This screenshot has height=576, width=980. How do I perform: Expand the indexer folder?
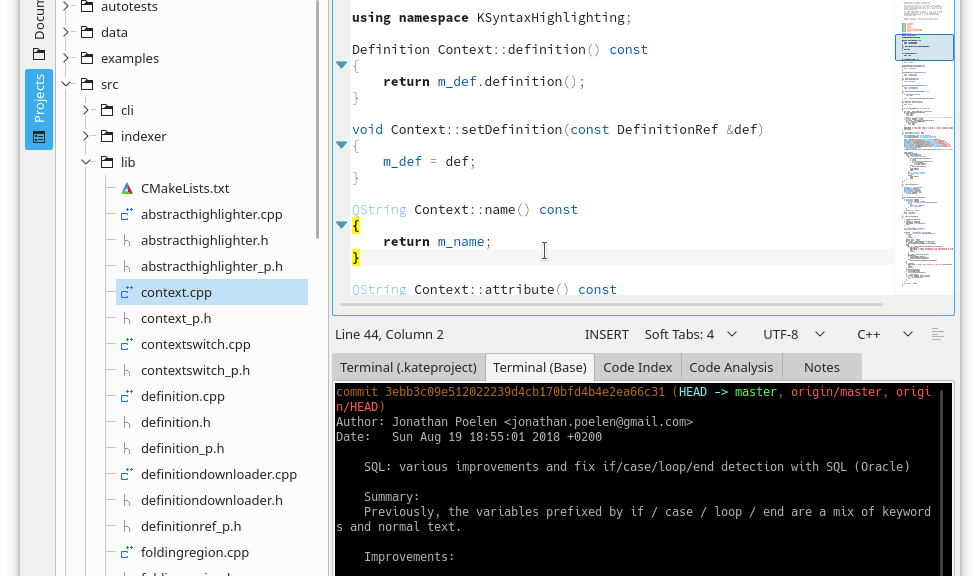pos(86,136)
